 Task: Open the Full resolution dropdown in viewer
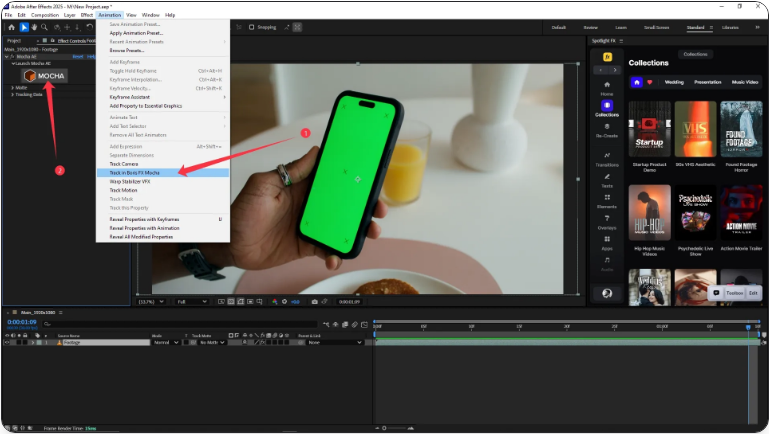[192, 301]
